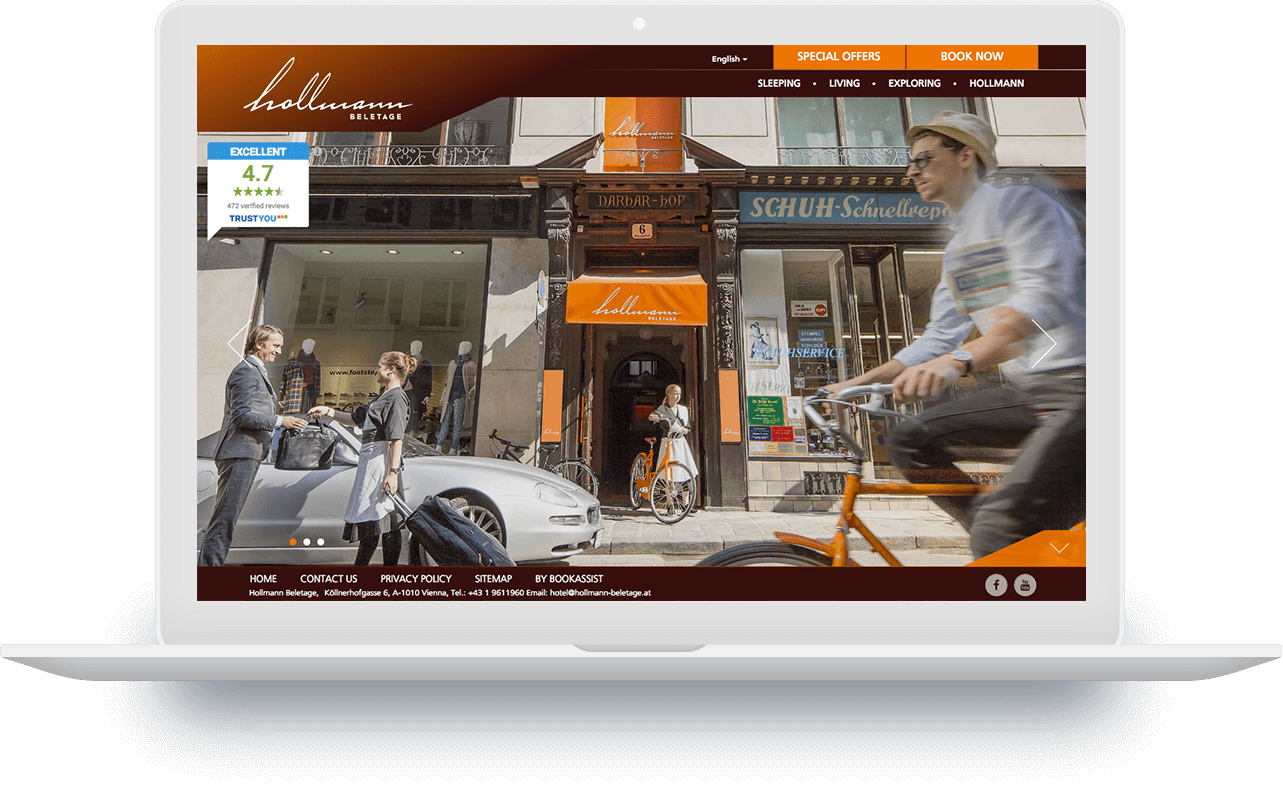
Task: Click the +43 1 9611960 phone number
Action: 496,593
